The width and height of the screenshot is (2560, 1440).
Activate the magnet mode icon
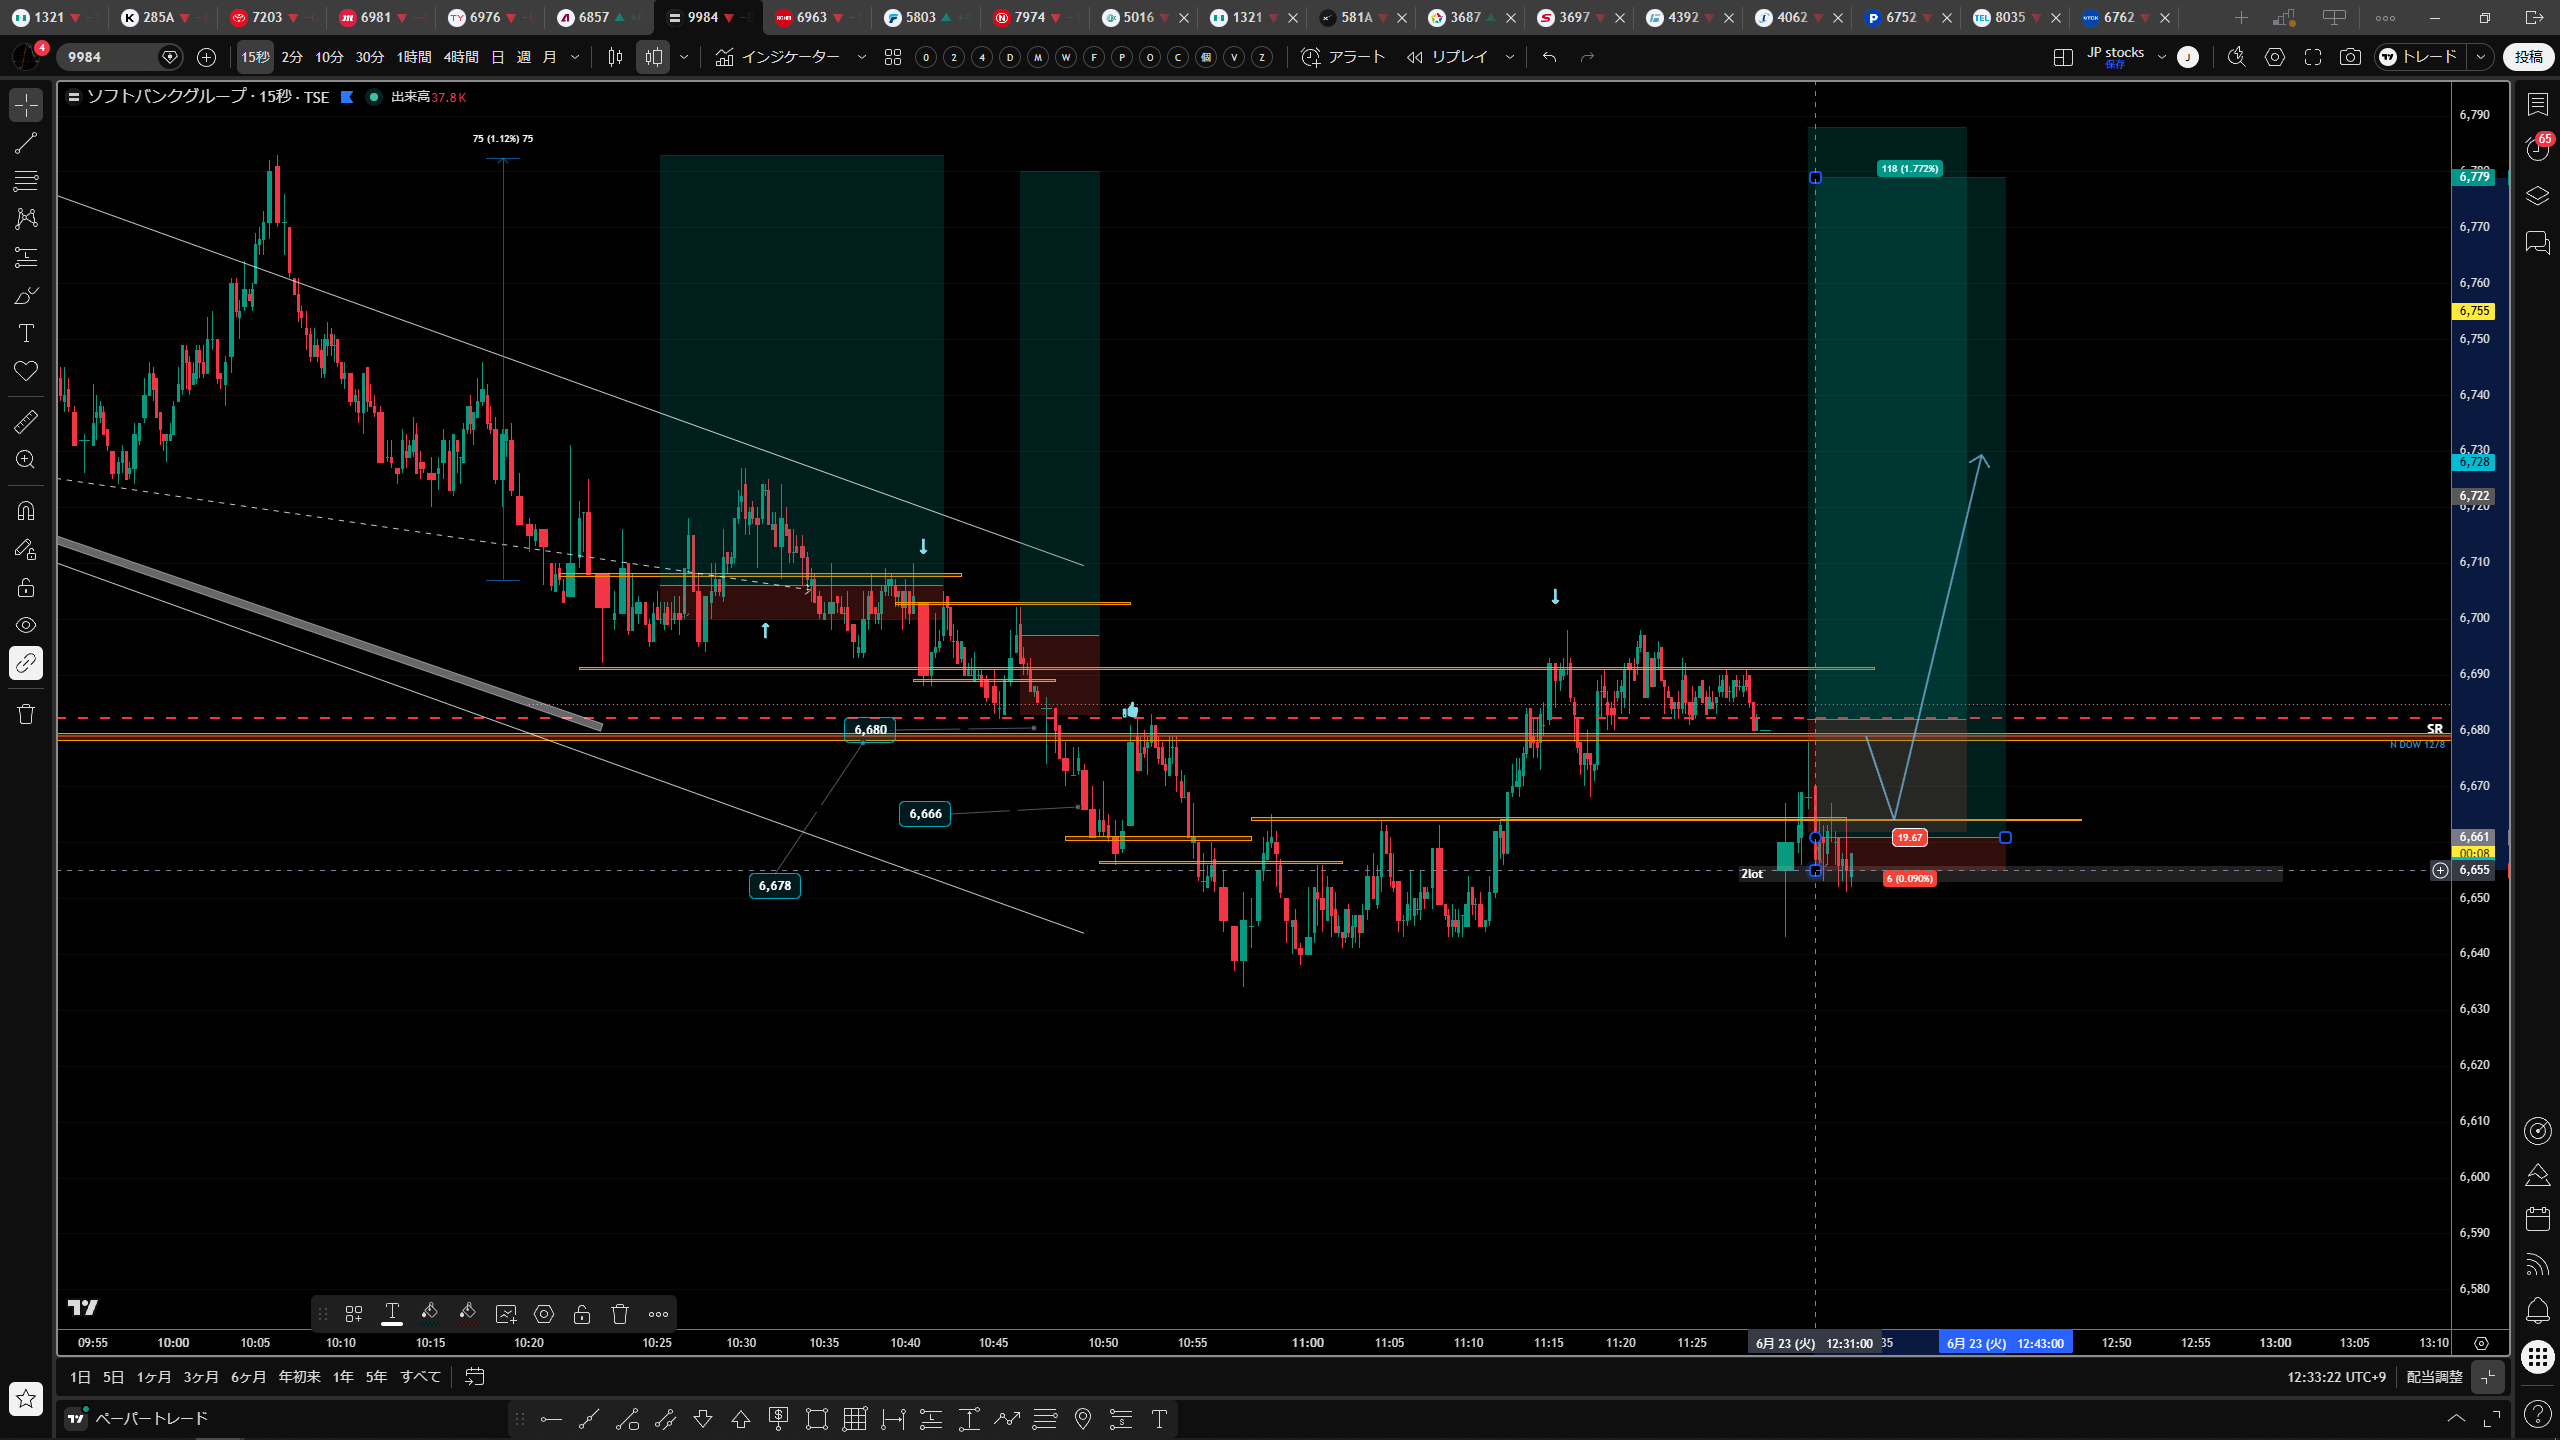pos(26,511)
